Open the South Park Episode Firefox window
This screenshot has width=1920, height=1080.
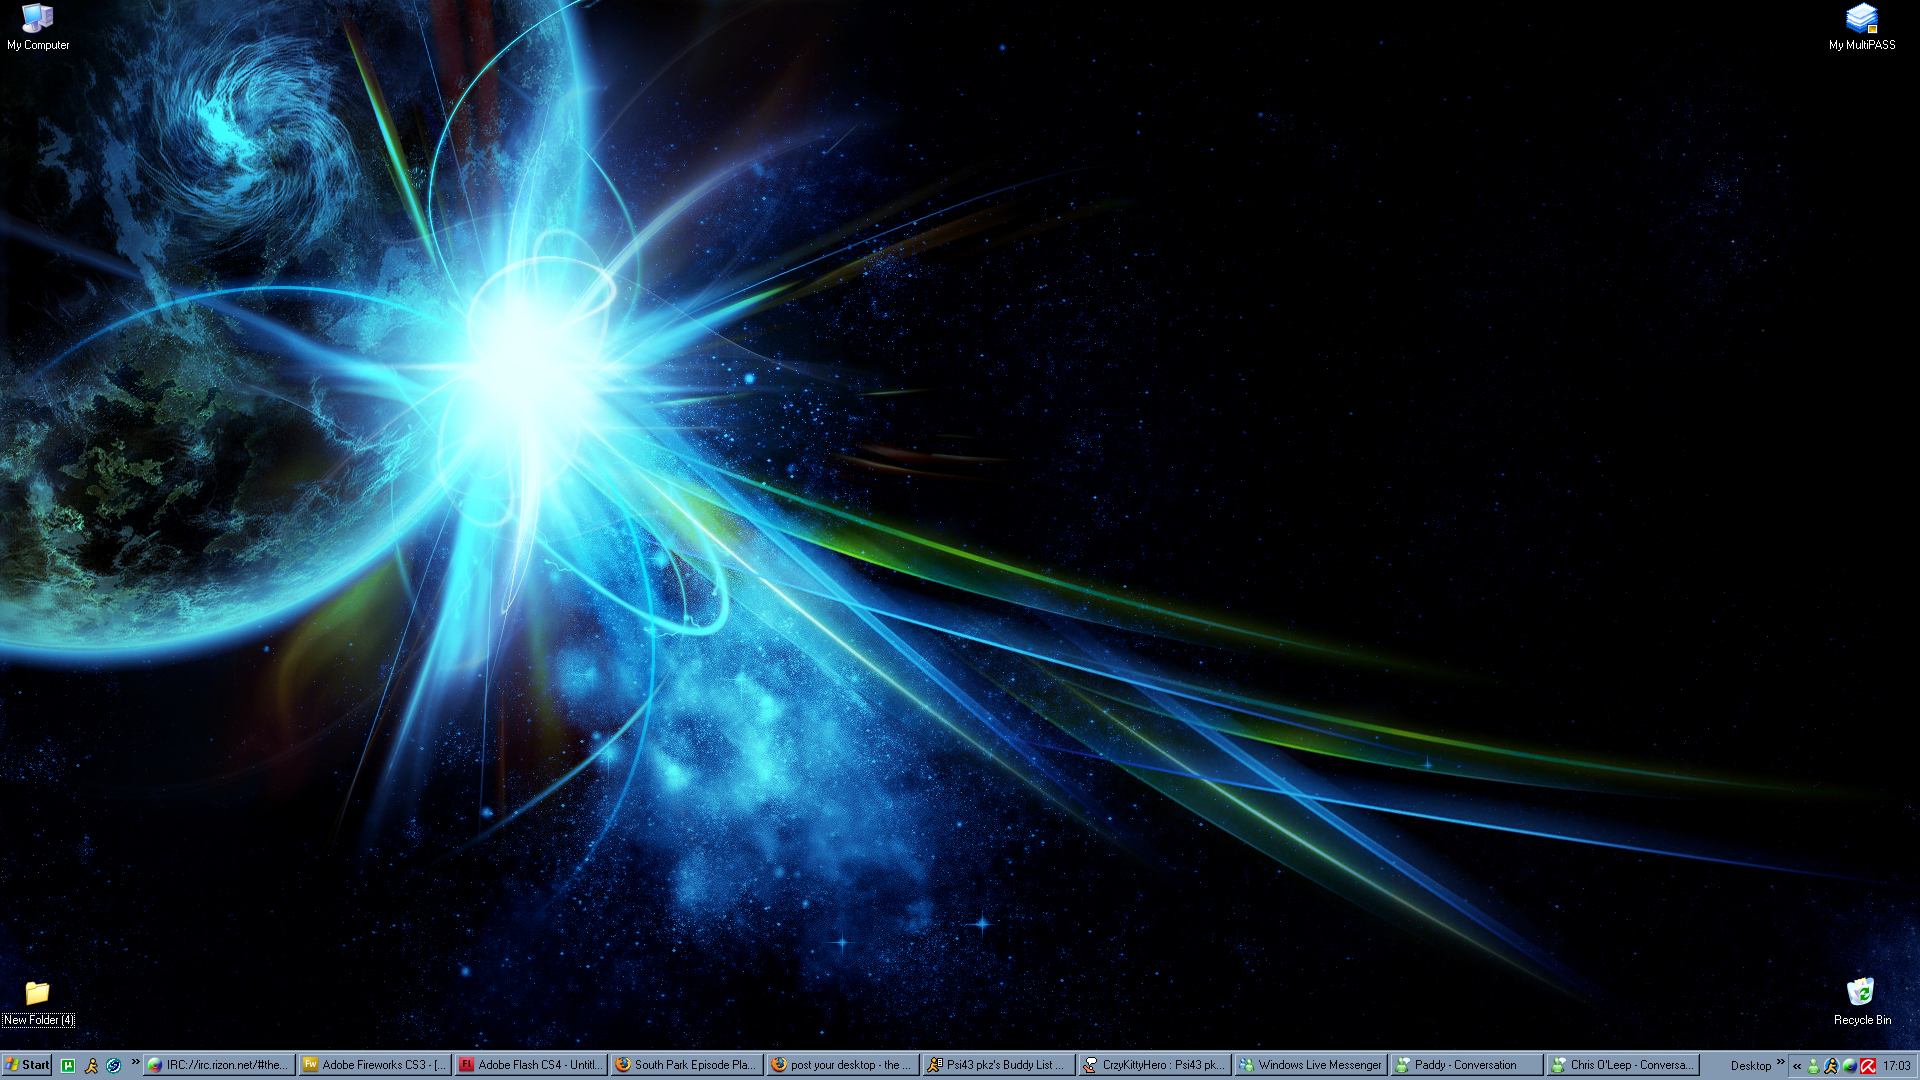coord(686,1065)
